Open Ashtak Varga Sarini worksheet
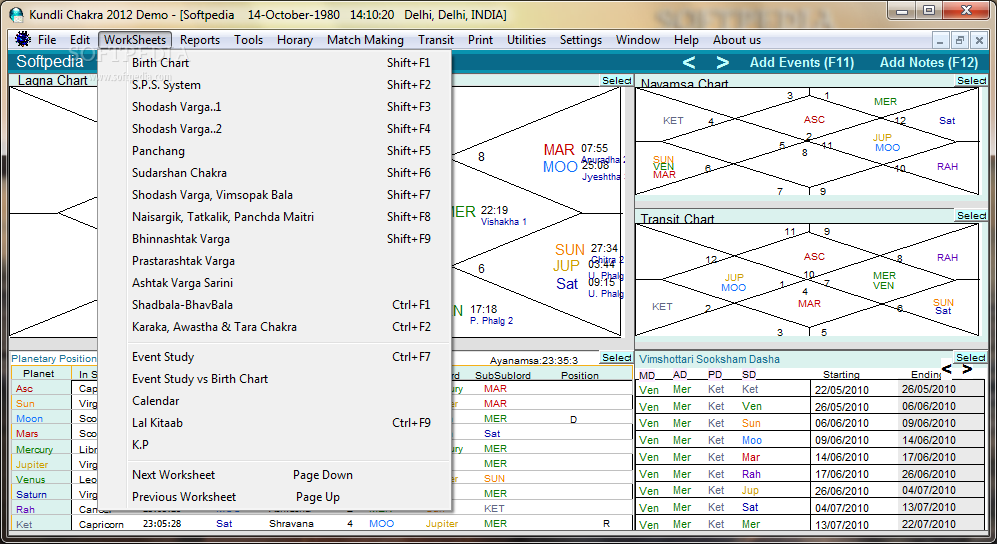This screenshot has height=544, width=997. 275,283
